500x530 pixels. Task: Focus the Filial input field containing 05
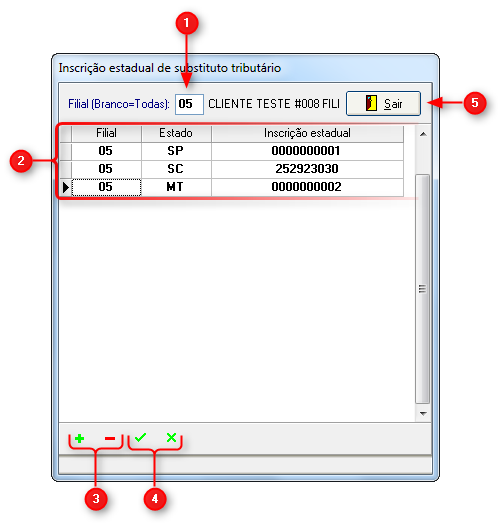[x=189, y=104]
